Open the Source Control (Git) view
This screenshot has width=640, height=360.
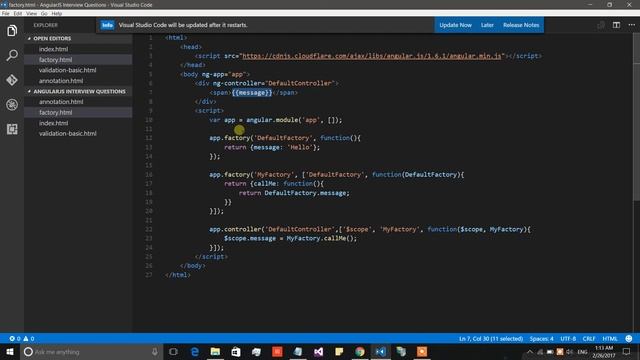(x=12, y=80)
